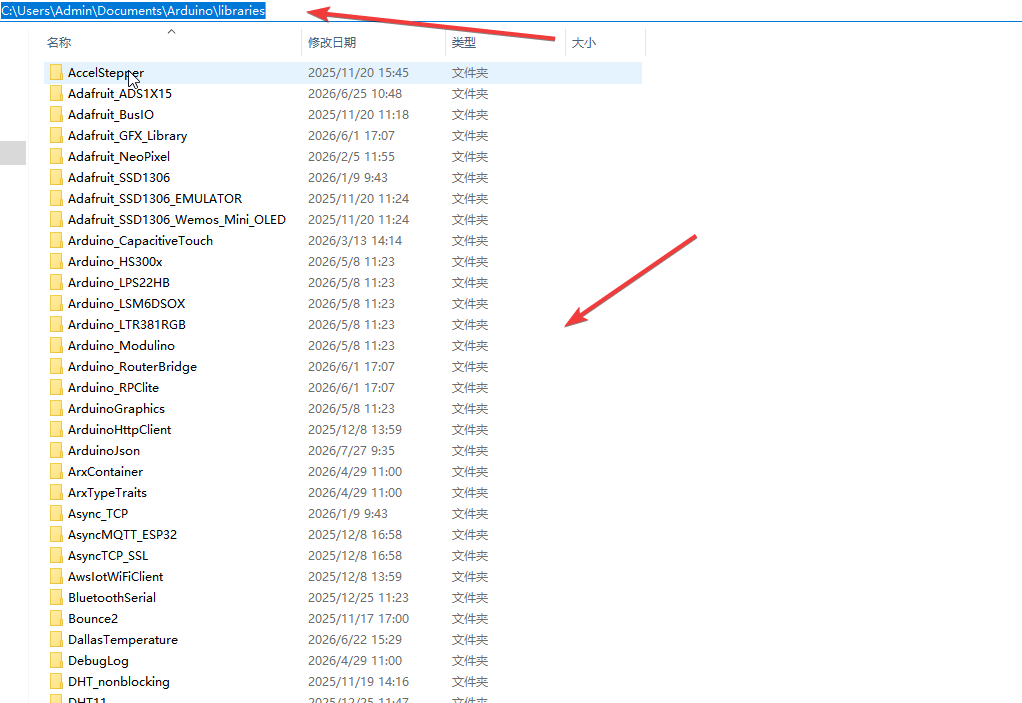The width and height of the screenshot is (1022, 703).
Task: Click the Bounce2 folder icon
Action: click(57, 618)
